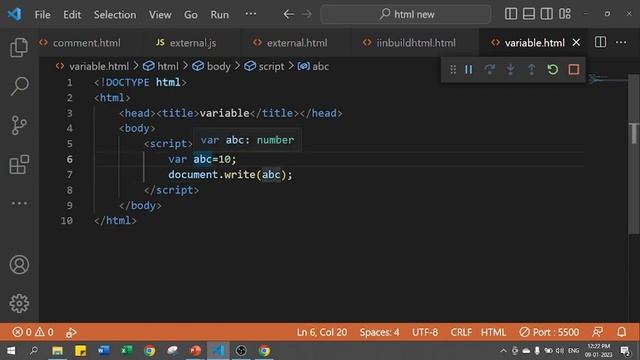The width and height of the screenshot is (640, 360).
Task: Click Live Server 'Port : 5500'
Action: tap(549, 332)
